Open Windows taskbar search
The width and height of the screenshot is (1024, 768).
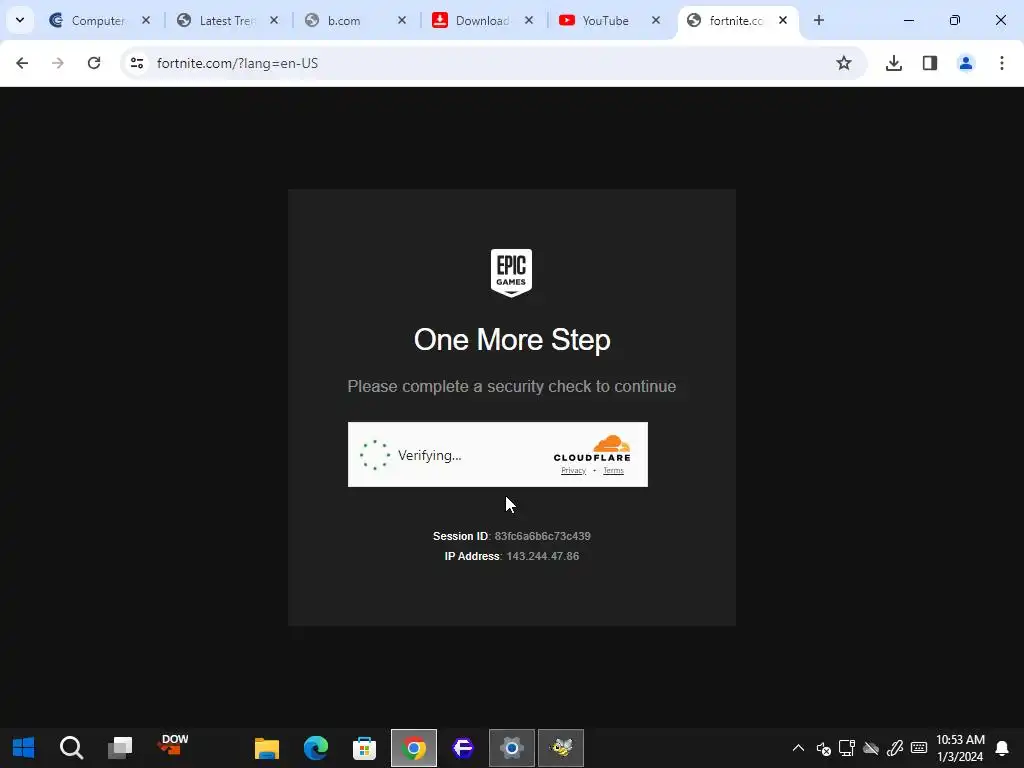(x=71, y=748)
